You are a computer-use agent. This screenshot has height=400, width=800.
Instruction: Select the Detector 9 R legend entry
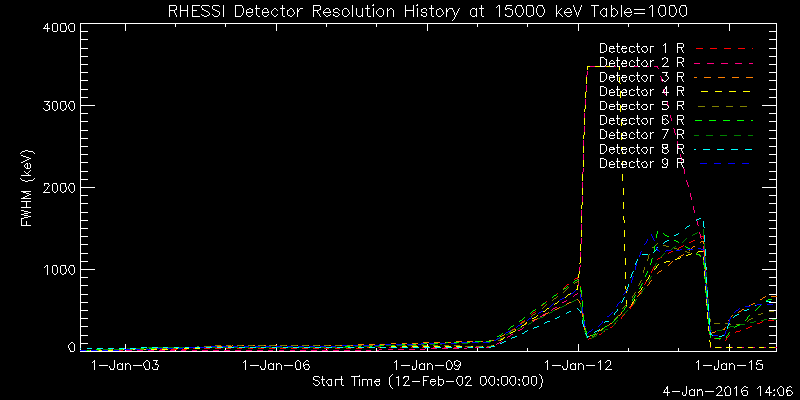tap(641, 162)
